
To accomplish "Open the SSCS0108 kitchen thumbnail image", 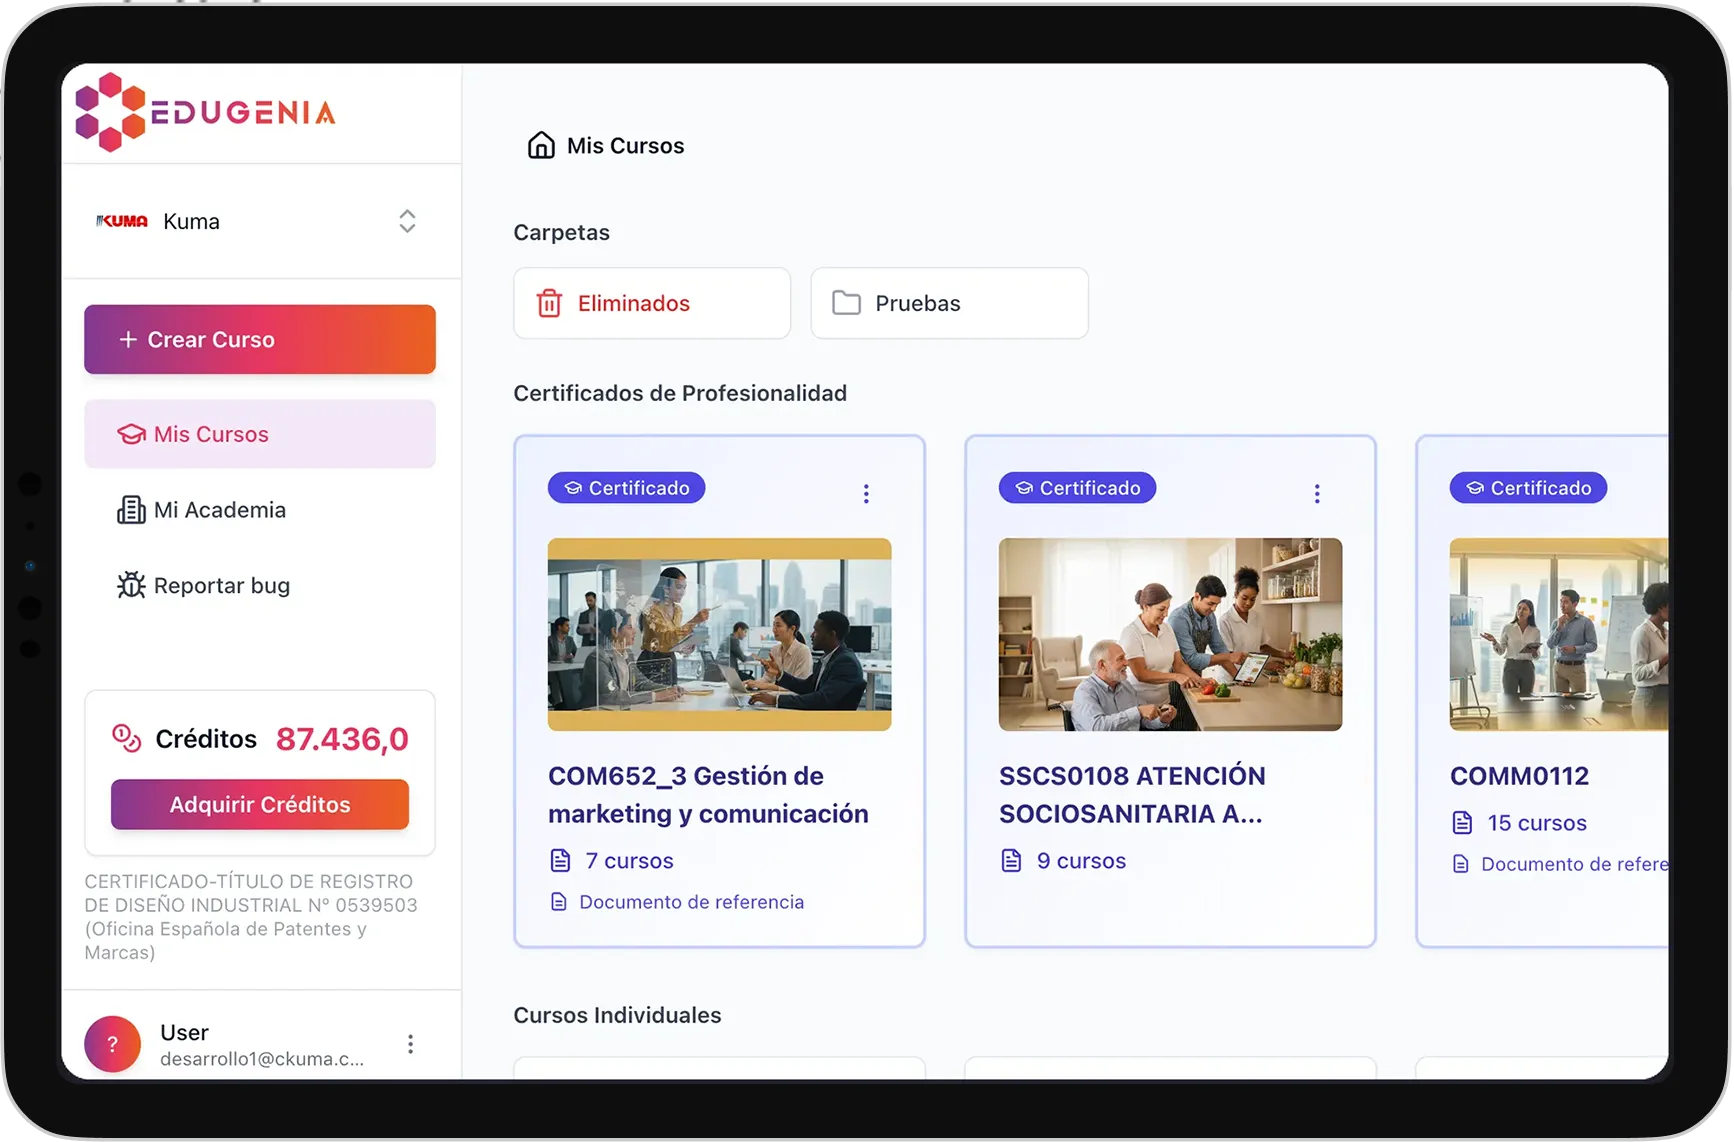I will click(x=1170, y=634).
